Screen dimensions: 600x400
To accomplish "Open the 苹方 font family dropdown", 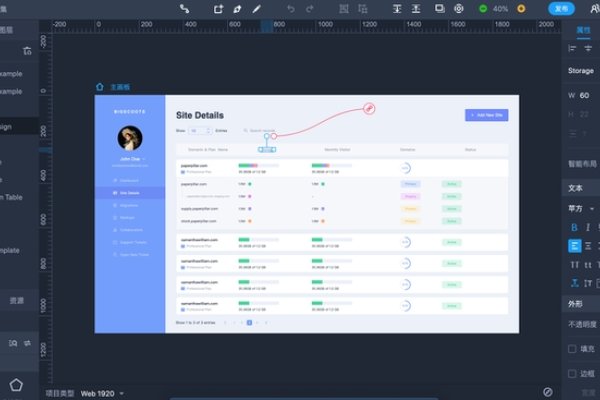I will tap(580, 209).
